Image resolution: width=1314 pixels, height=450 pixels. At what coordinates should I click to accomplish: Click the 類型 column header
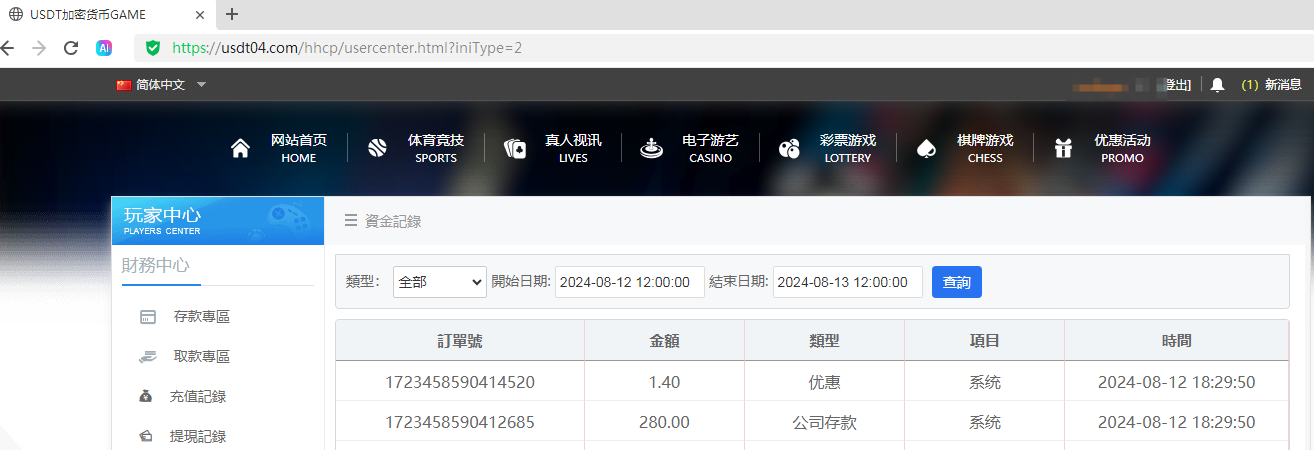tap(824, 341)
